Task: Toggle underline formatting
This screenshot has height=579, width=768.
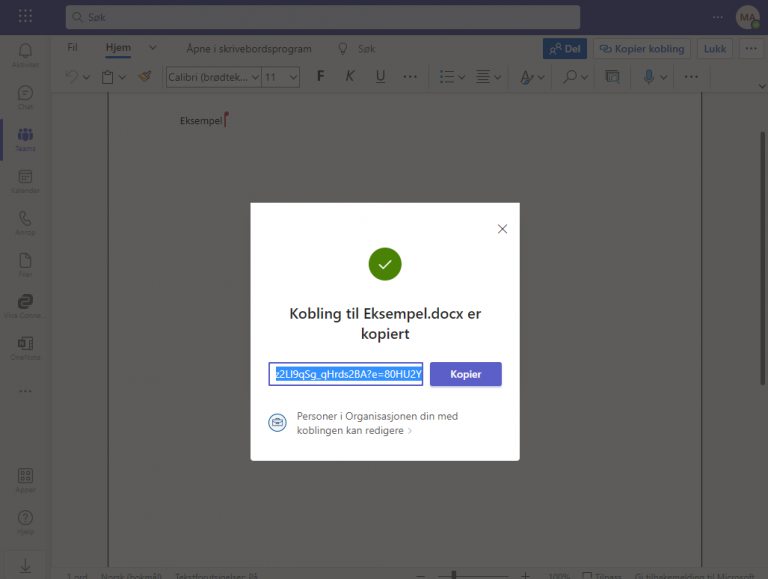Action: (x=380, y=77)
